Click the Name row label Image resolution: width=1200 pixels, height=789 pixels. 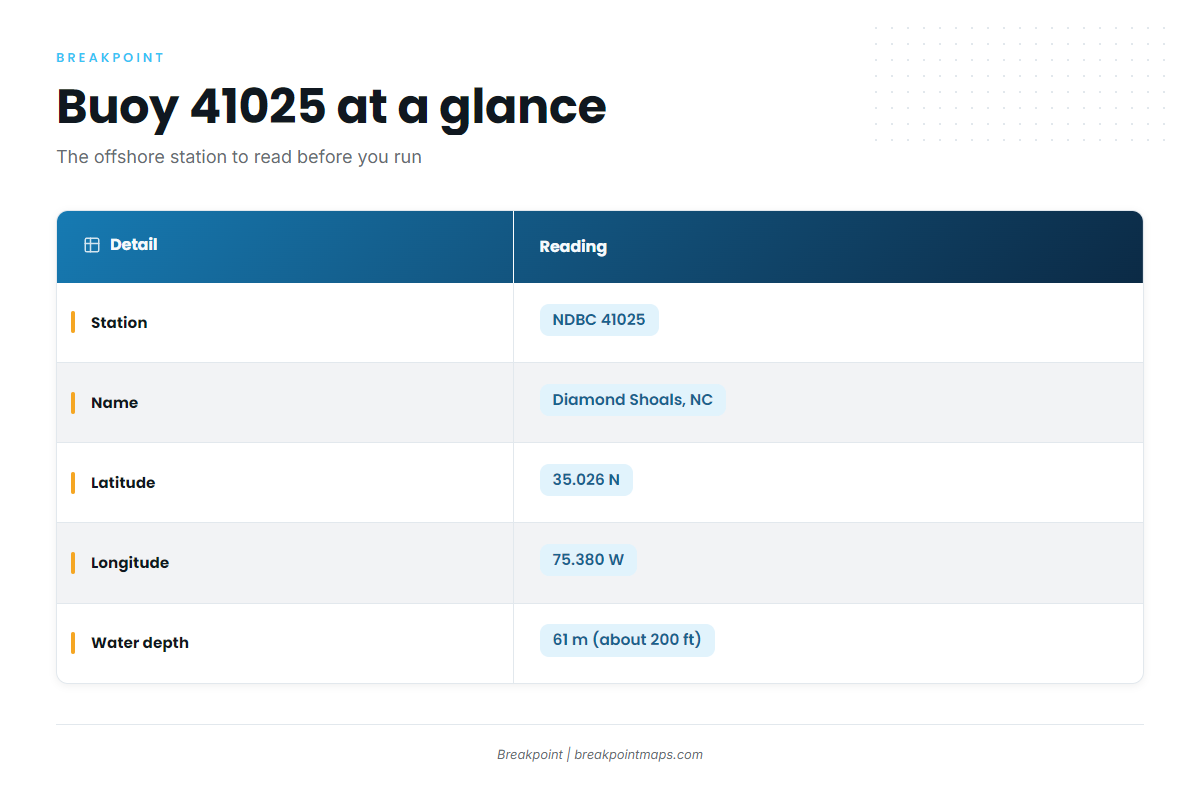(115, 403)
